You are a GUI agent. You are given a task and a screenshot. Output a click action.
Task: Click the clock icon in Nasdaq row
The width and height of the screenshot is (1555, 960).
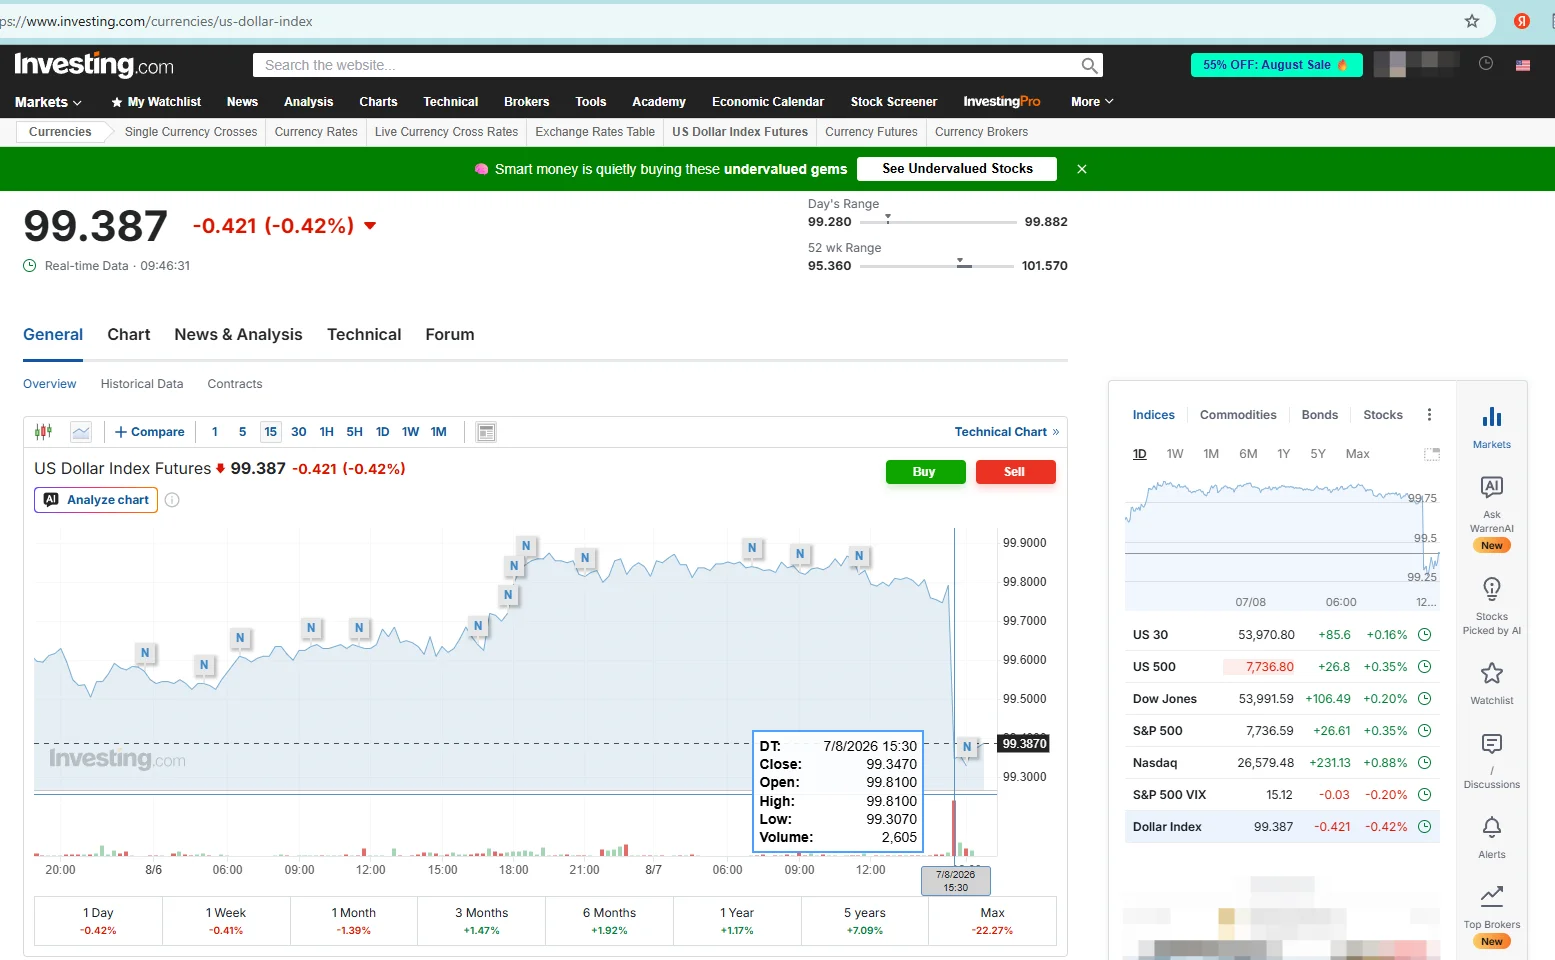(1425, 763)
